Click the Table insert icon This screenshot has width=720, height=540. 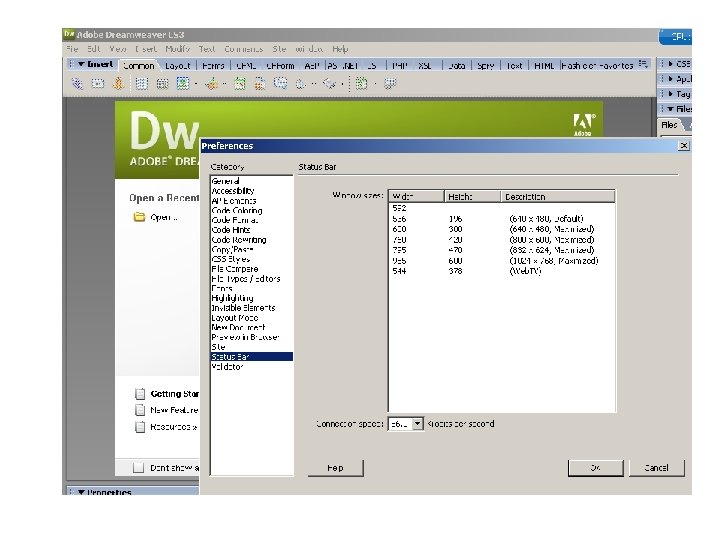point(141,84)
